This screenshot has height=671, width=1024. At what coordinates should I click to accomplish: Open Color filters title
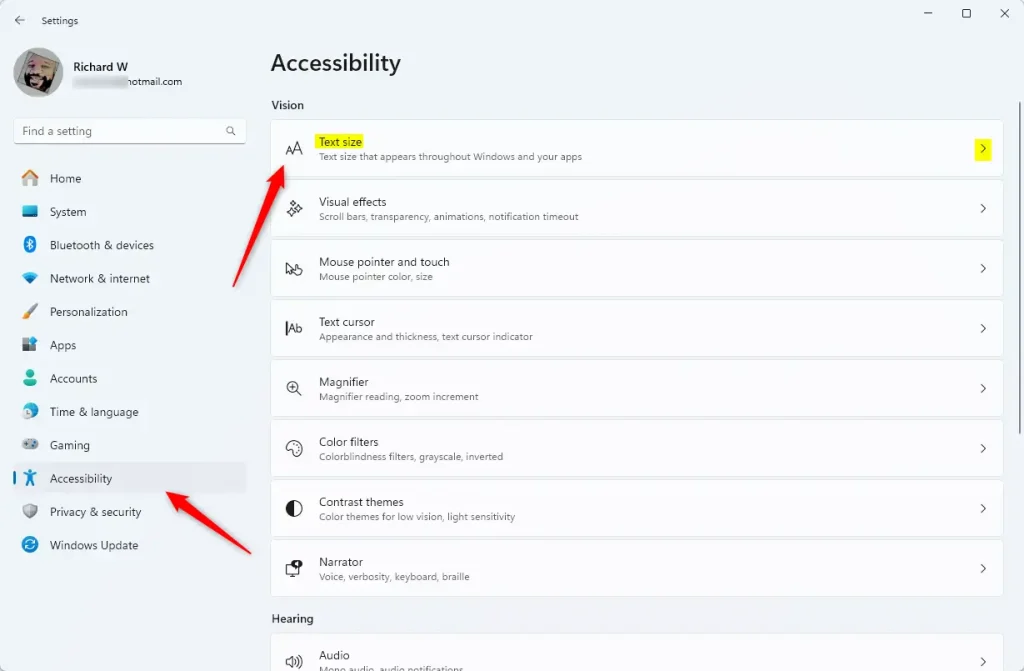349,442
